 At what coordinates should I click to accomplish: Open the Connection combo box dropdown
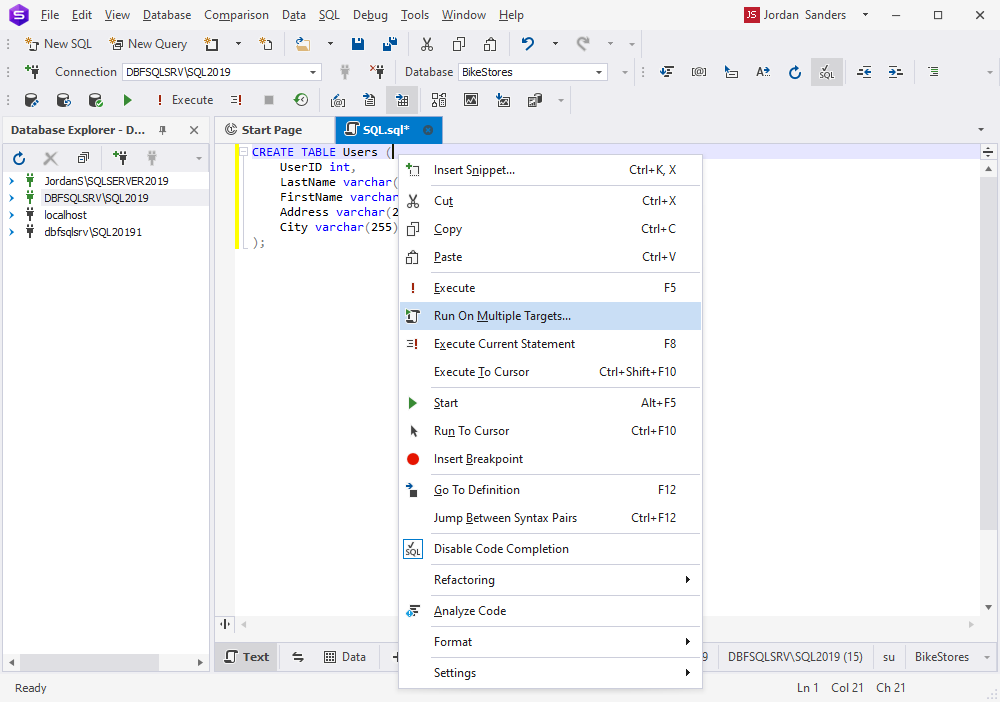coord(313,72)
